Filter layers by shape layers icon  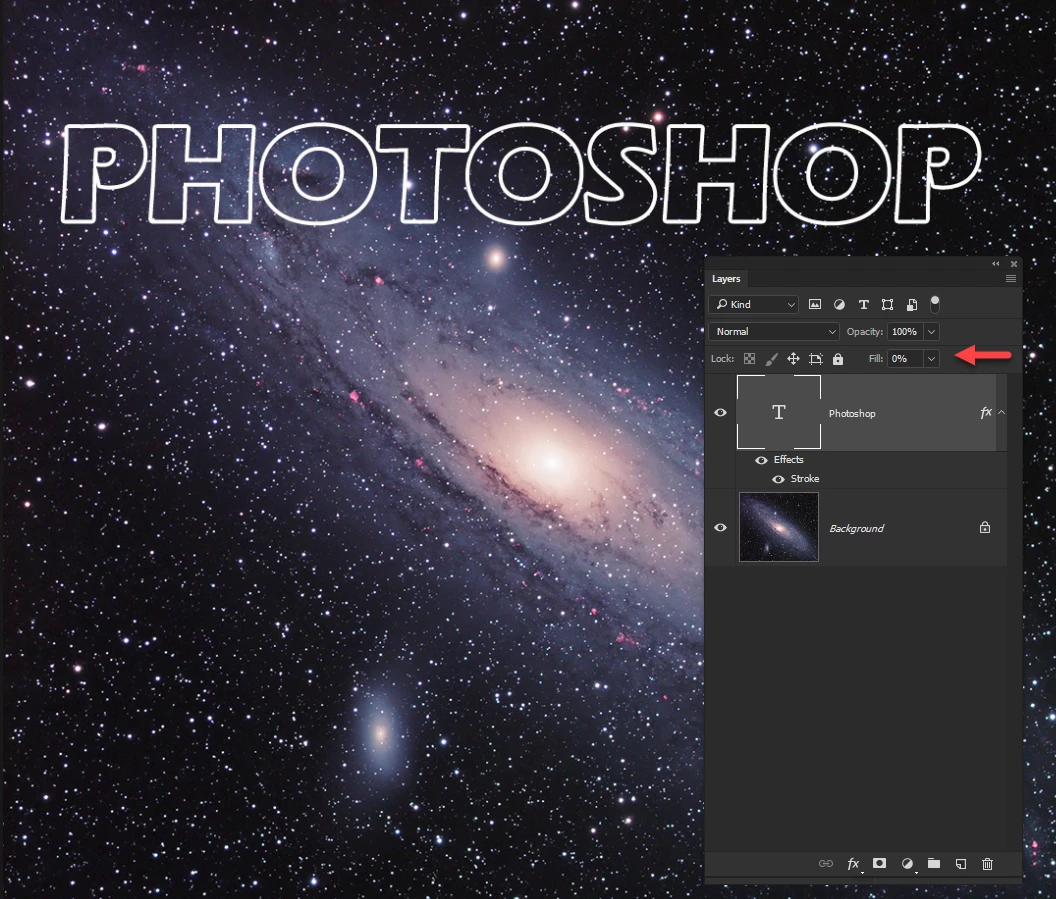(x=888, y=304)
